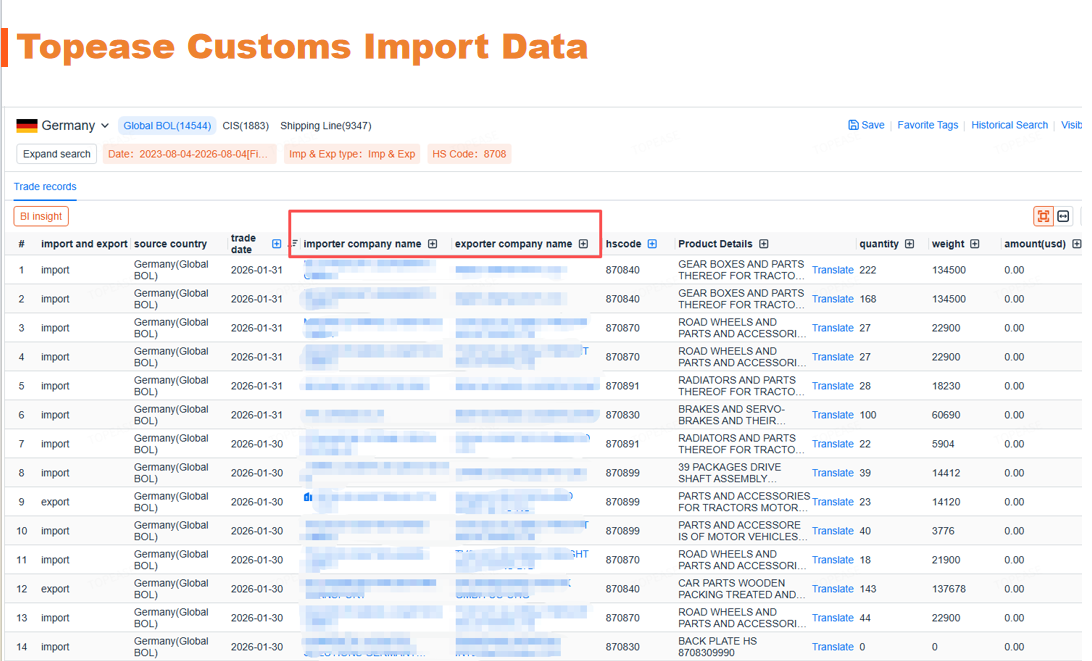Click the sort icon before importer company name
Image resolution: width=1092 pixels, height=661 pixels.
[293, 243]
